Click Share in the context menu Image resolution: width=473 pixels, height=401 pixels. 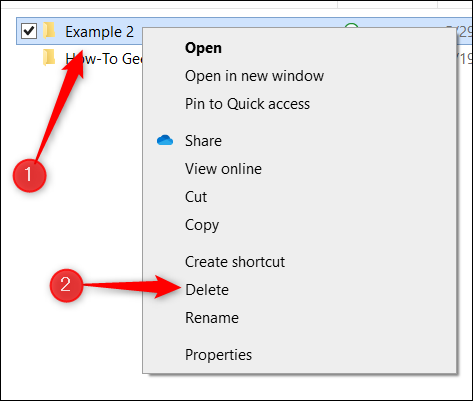(x=203, y=141)
